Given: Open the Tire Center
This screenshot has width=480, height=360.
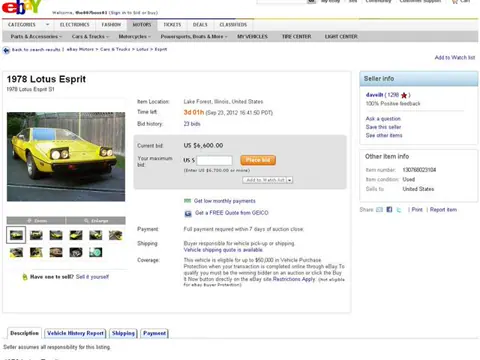Looking at the screenshot, I should click(296, 36).
